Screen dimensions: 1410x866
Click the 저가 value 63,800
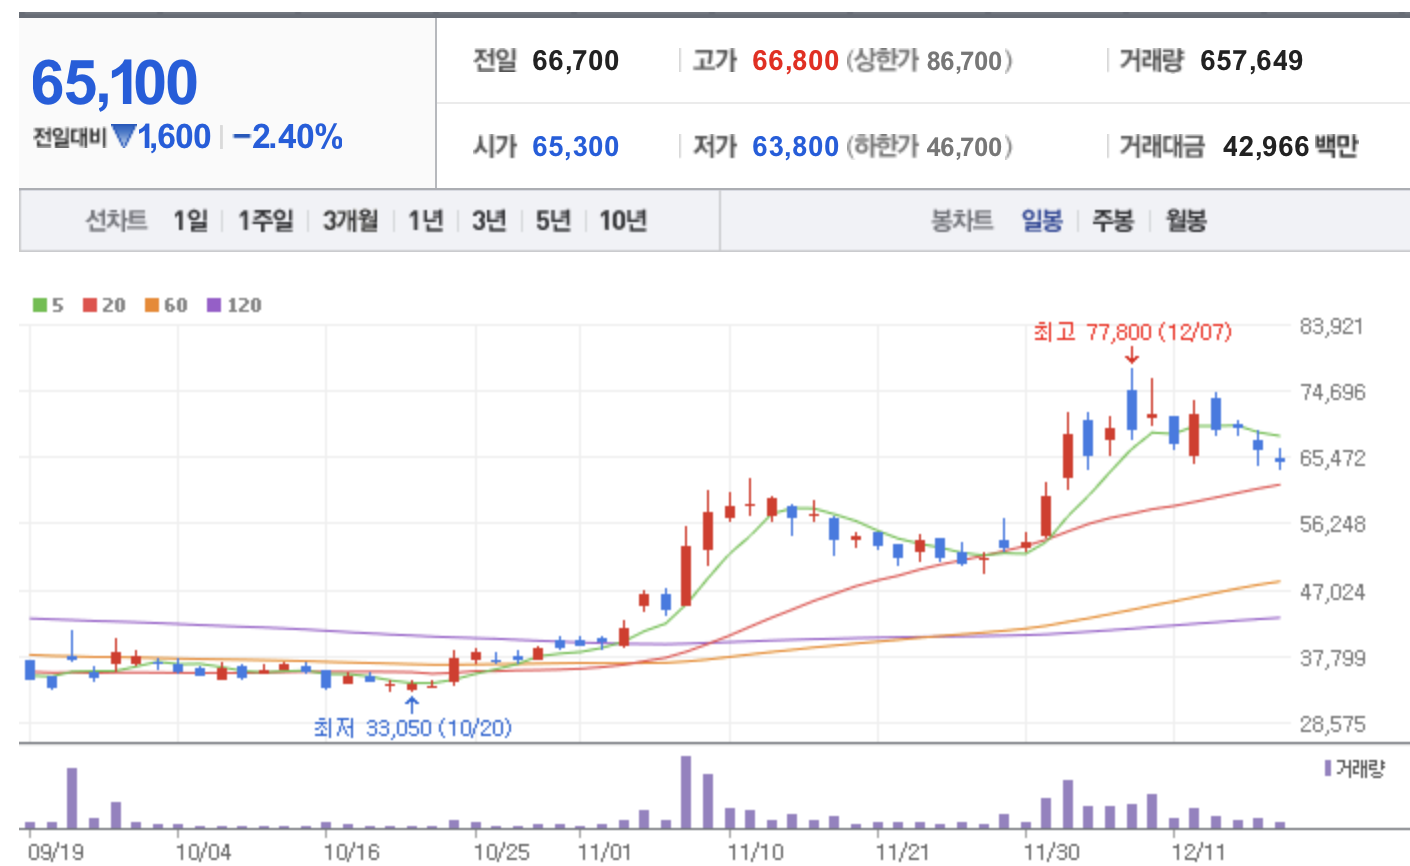tap(795, 147)
